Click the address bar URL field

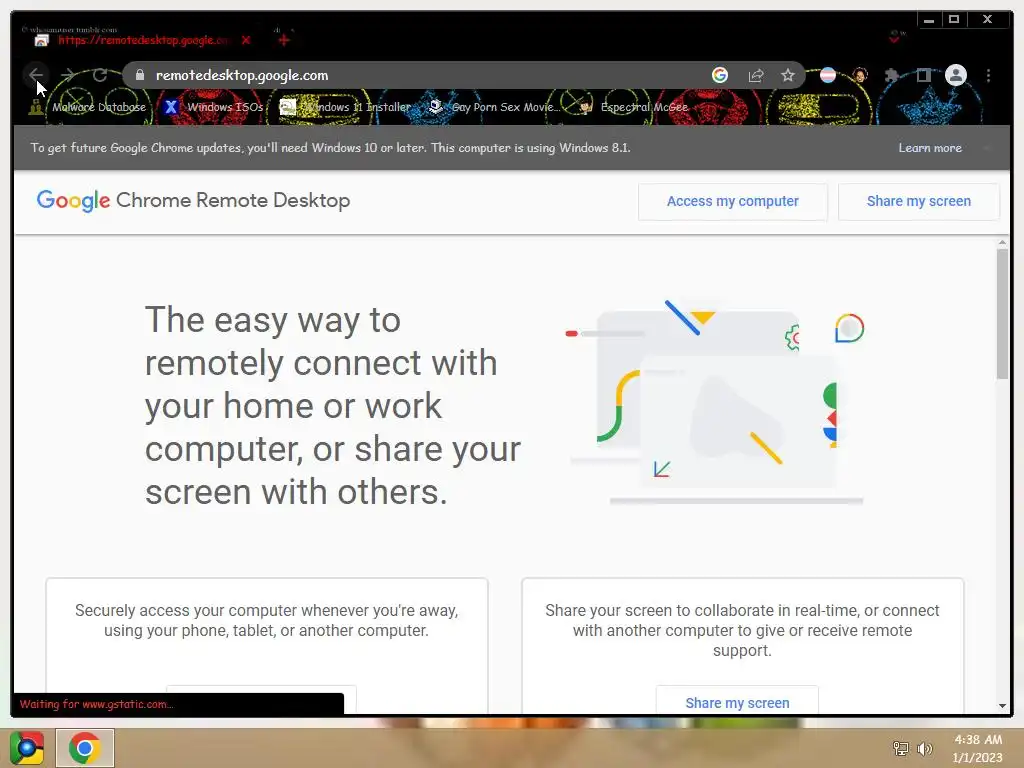pos(418,76)
